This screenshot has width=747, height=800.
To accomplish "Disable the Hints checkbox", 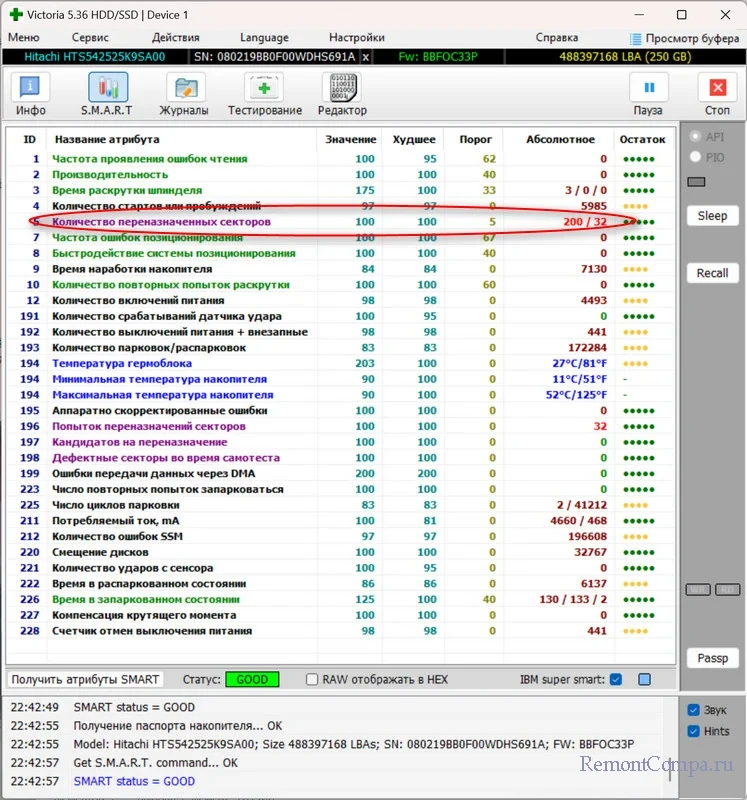I will [x=694, y=731].
